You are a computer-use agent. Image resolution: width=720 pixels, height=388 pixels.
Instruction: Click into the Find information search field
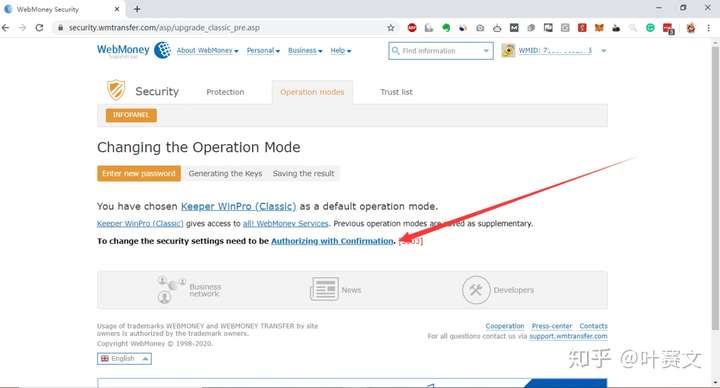[441, 51]
